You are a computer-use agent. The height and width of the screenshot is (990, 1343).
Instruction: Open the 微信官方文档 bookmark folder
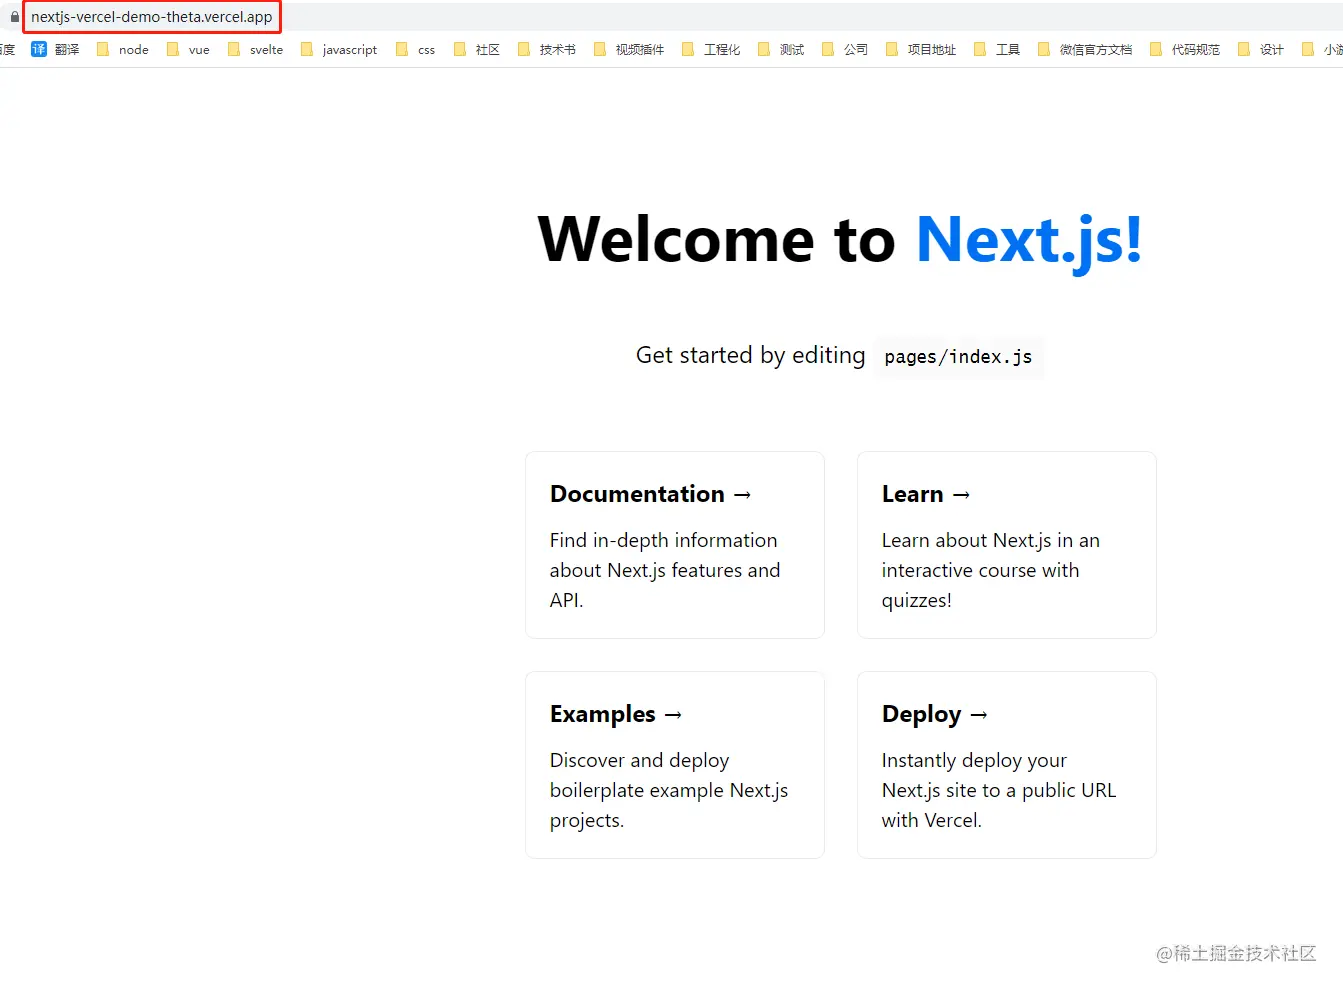click(1085, 49)
